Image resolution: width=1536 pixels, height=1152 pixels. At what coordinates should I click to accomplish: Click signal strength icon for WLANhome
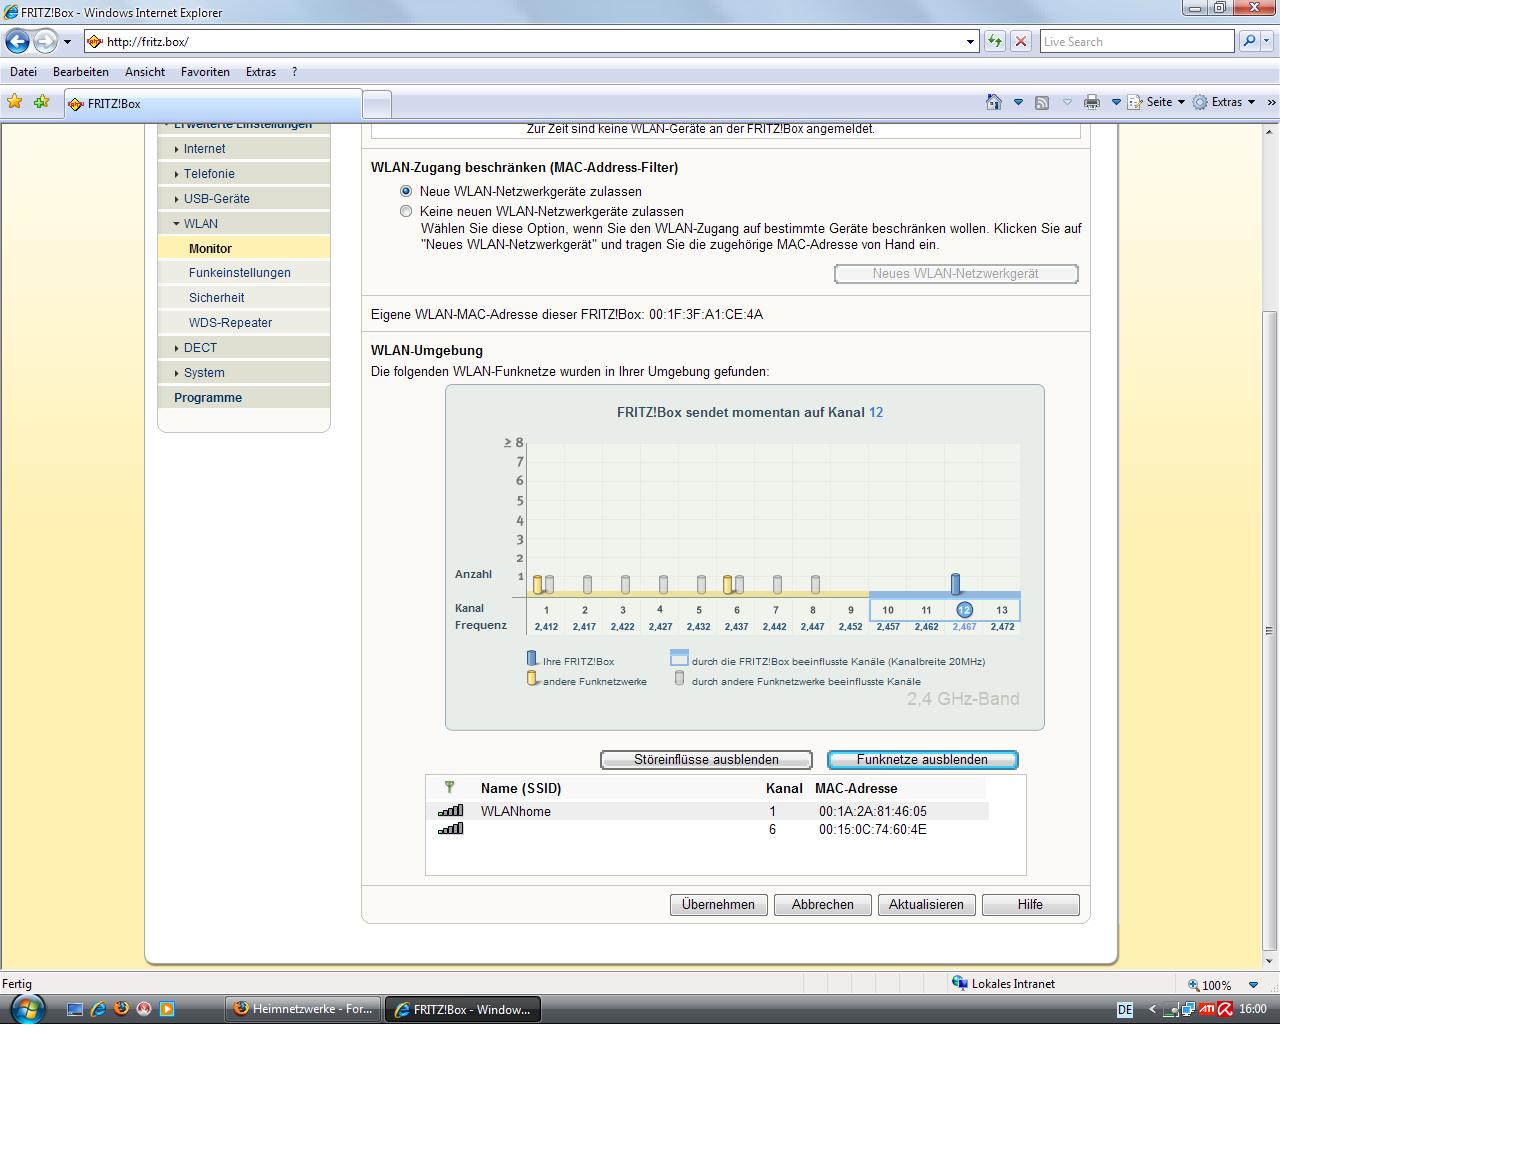(x=450, y=811)
